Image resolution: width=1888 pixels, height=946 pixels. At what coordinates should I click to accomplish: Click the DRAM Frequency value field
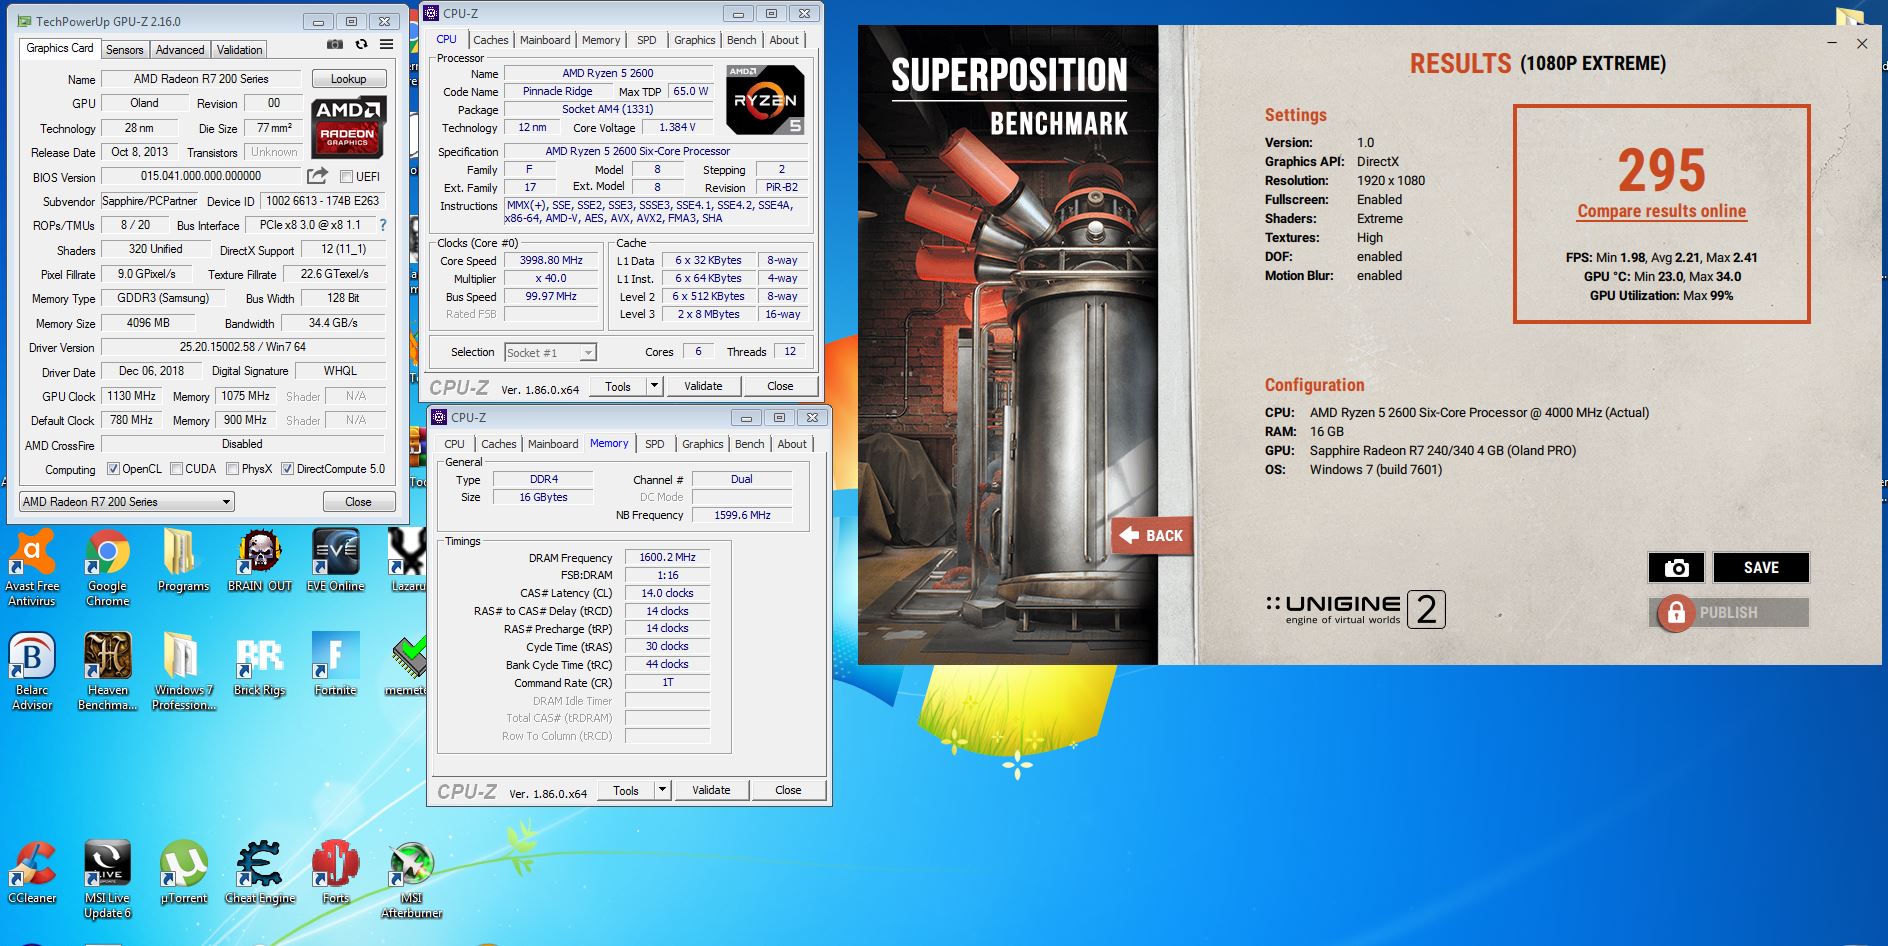(667, 558)
